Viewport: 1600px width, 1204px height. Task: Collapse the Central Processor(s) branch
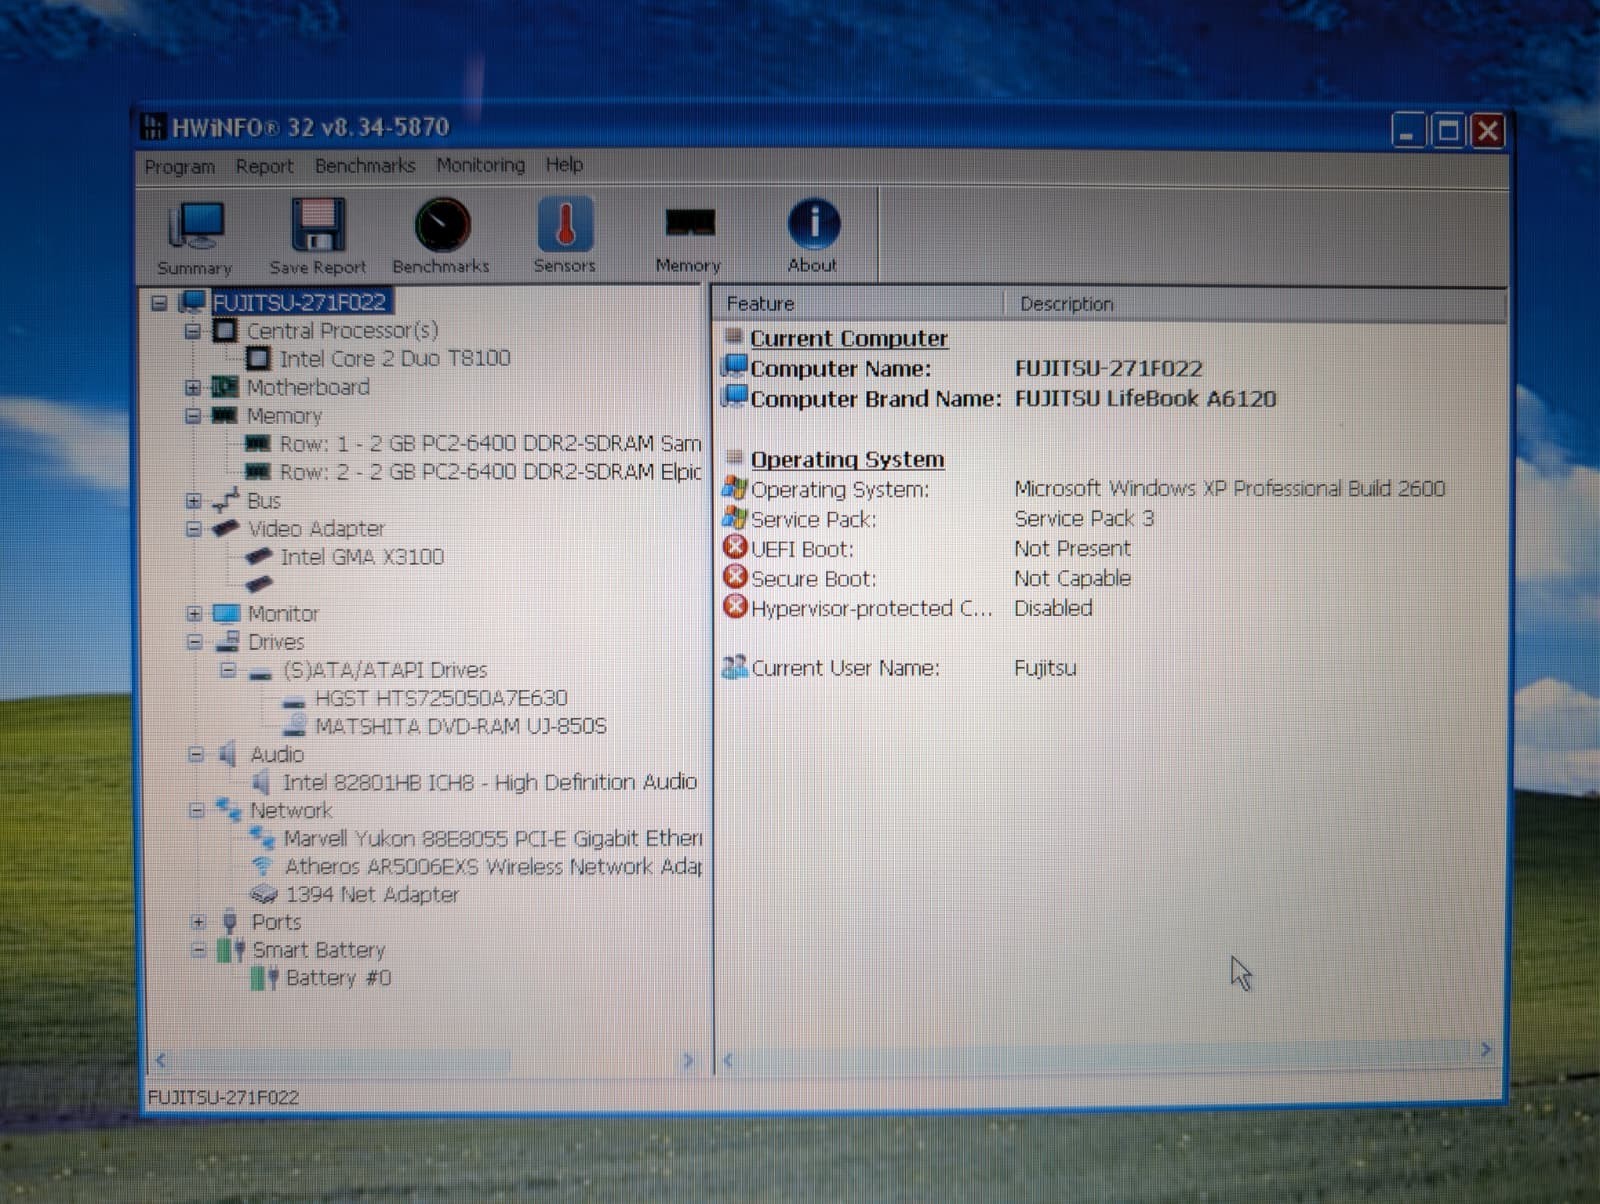[193, 330]
